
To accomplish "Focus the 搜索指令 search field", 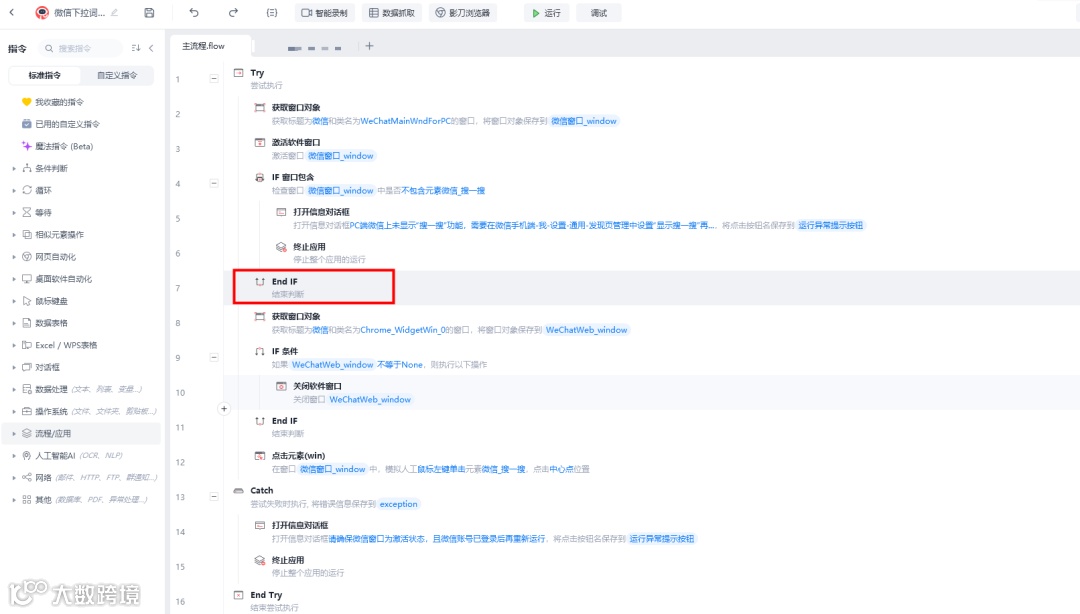I will (x=81, y=48).
